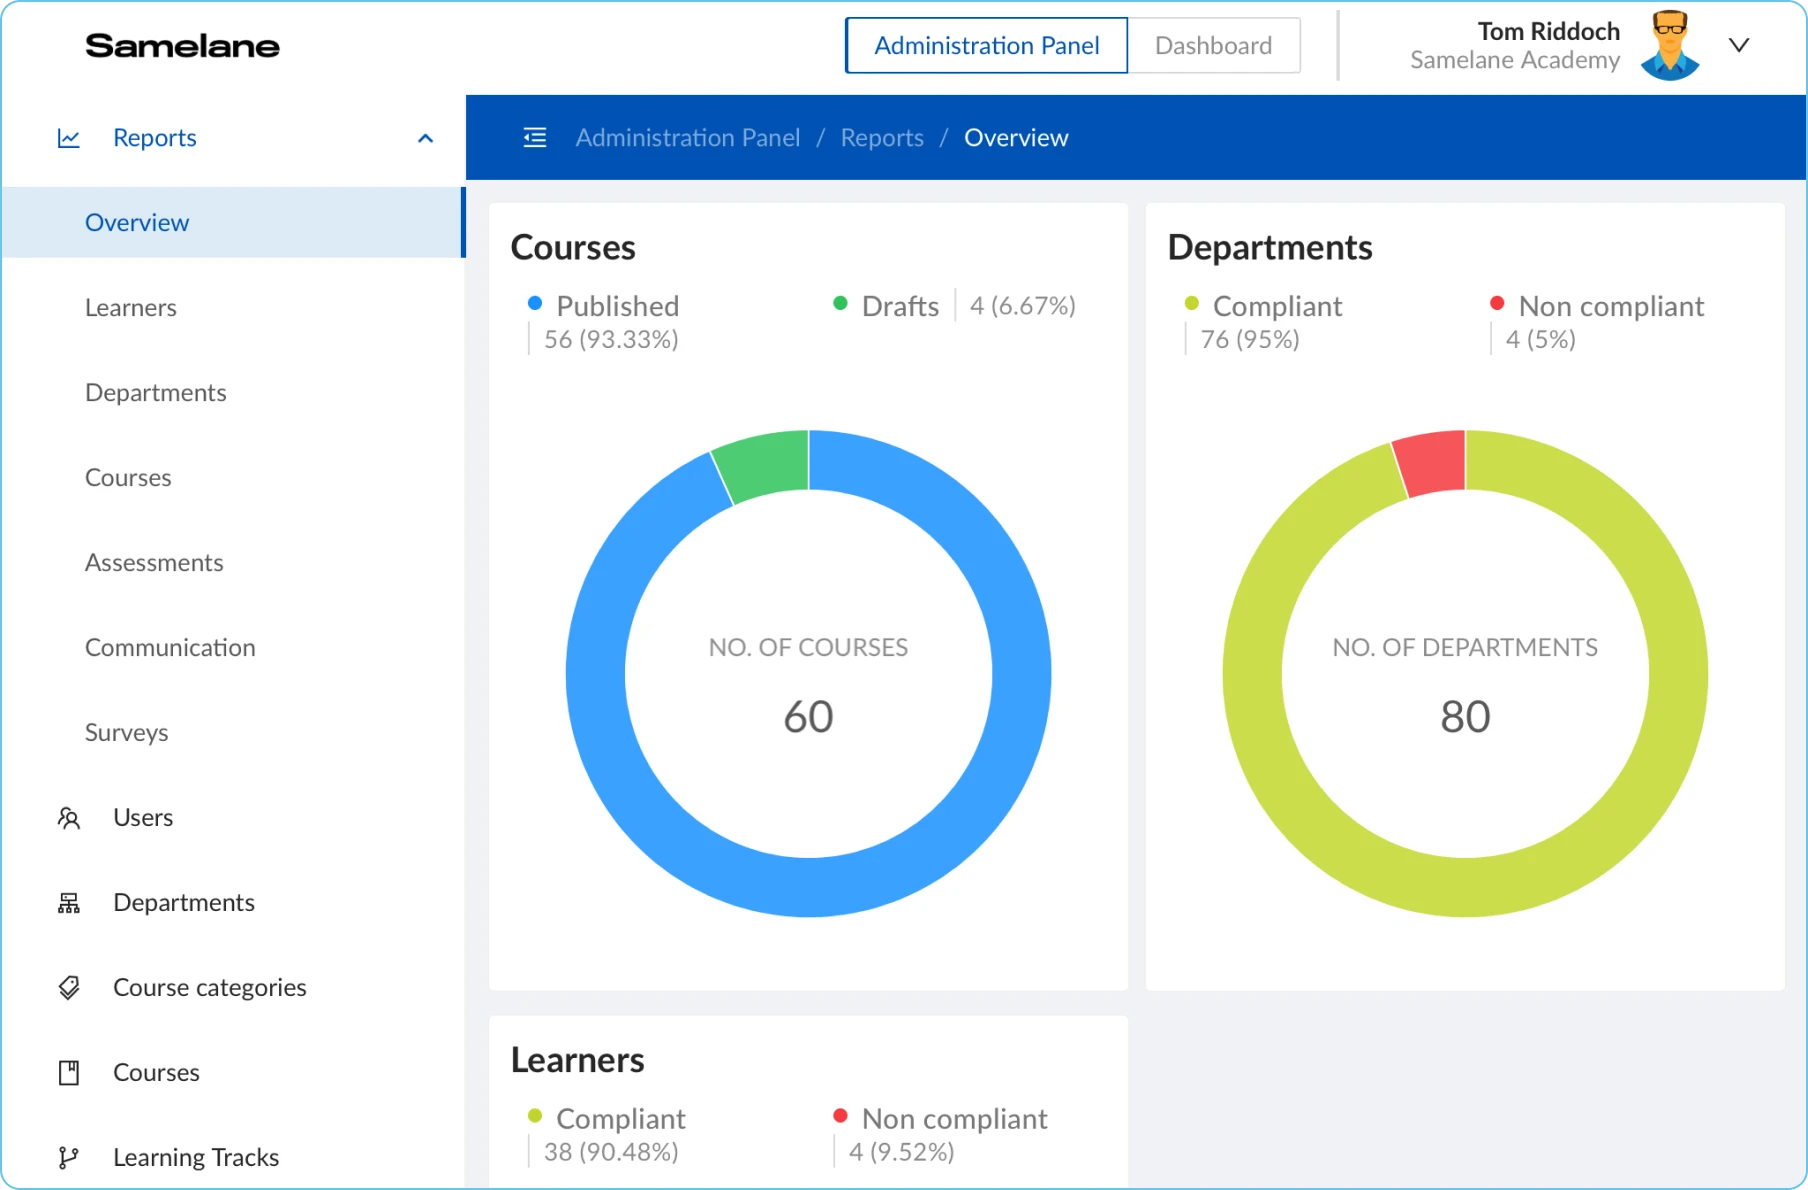Go to Surveys report
This screenshot has height=1190, width=1808.
[127, 733]
